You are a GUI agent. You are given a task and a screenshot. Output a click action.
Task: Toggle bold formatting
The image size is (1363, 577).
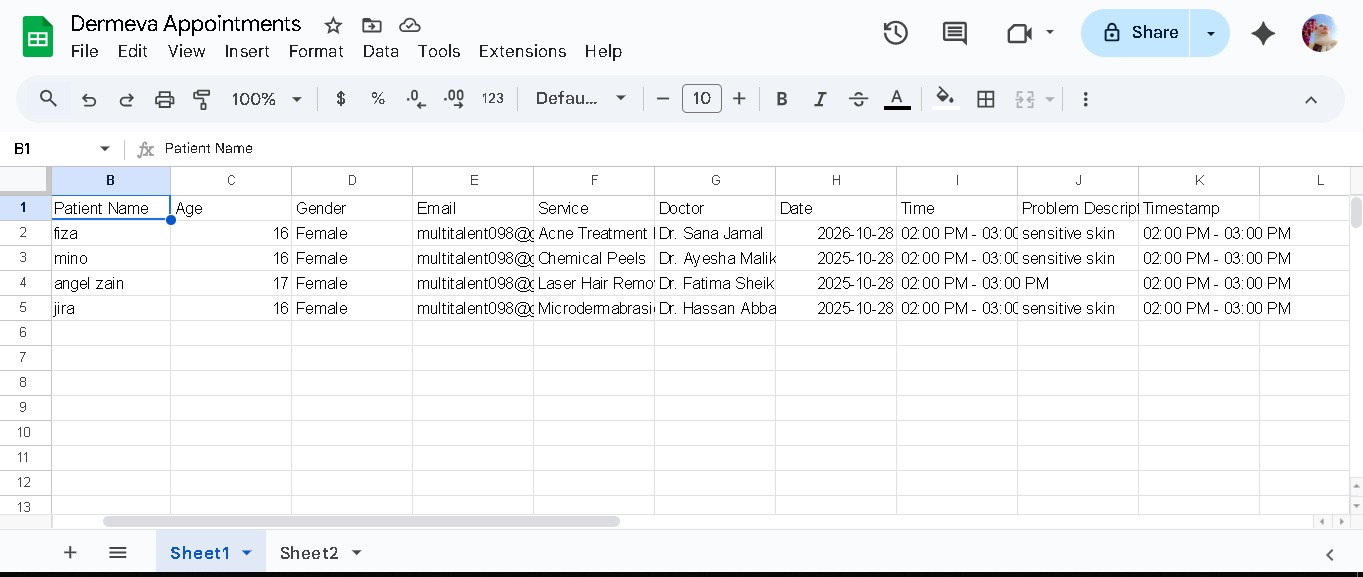tap(782, 99)
